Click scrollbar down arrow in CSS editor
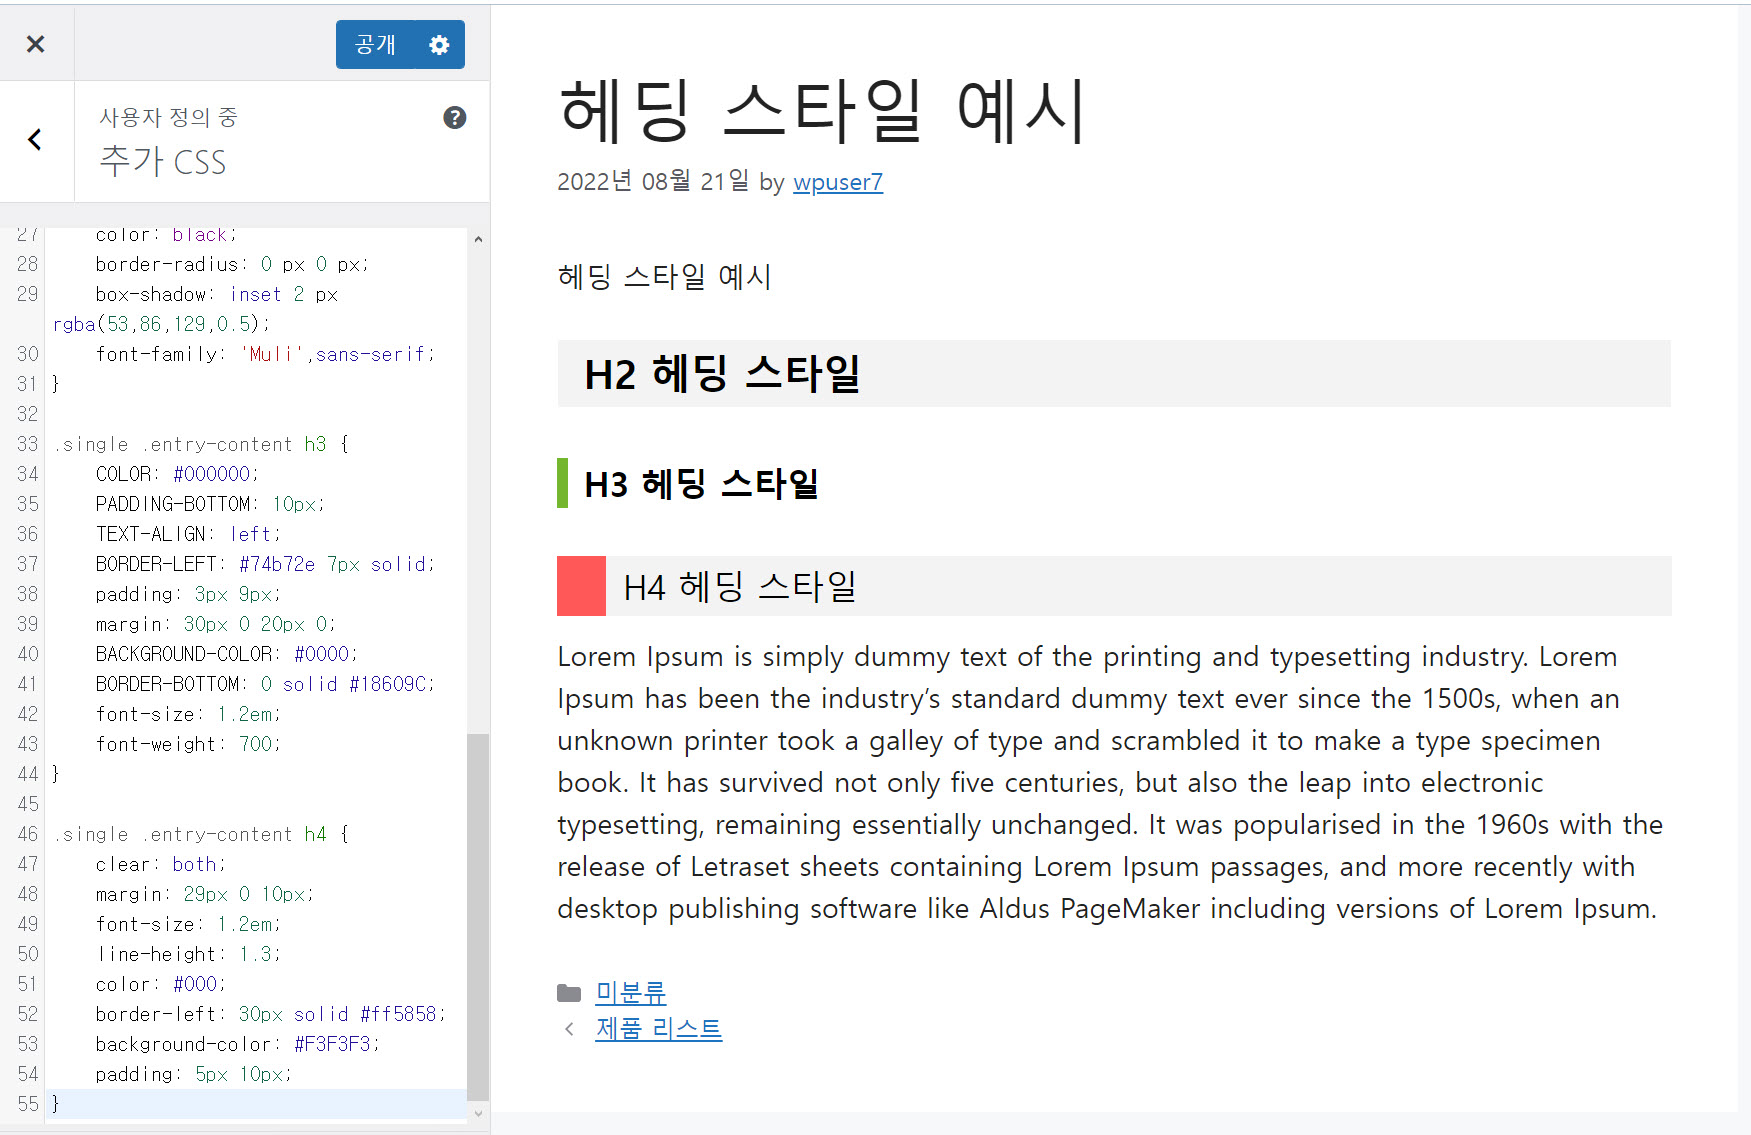The width and height of the screenshot is (1751, 1135). pyautogui.click(x=478, y=1113)
